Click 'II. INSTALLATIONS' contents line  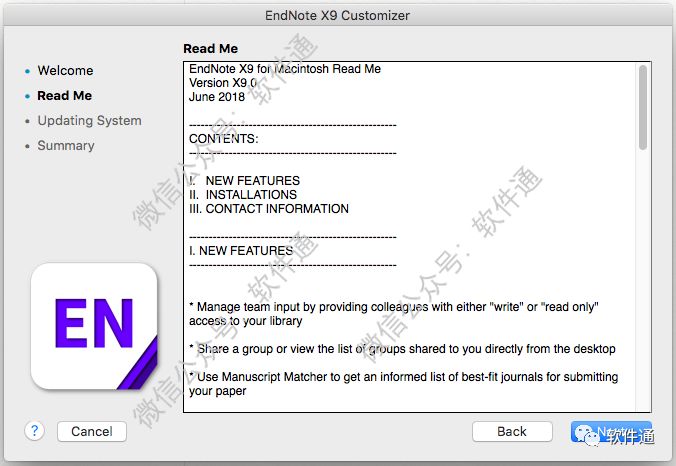[243, 194]
